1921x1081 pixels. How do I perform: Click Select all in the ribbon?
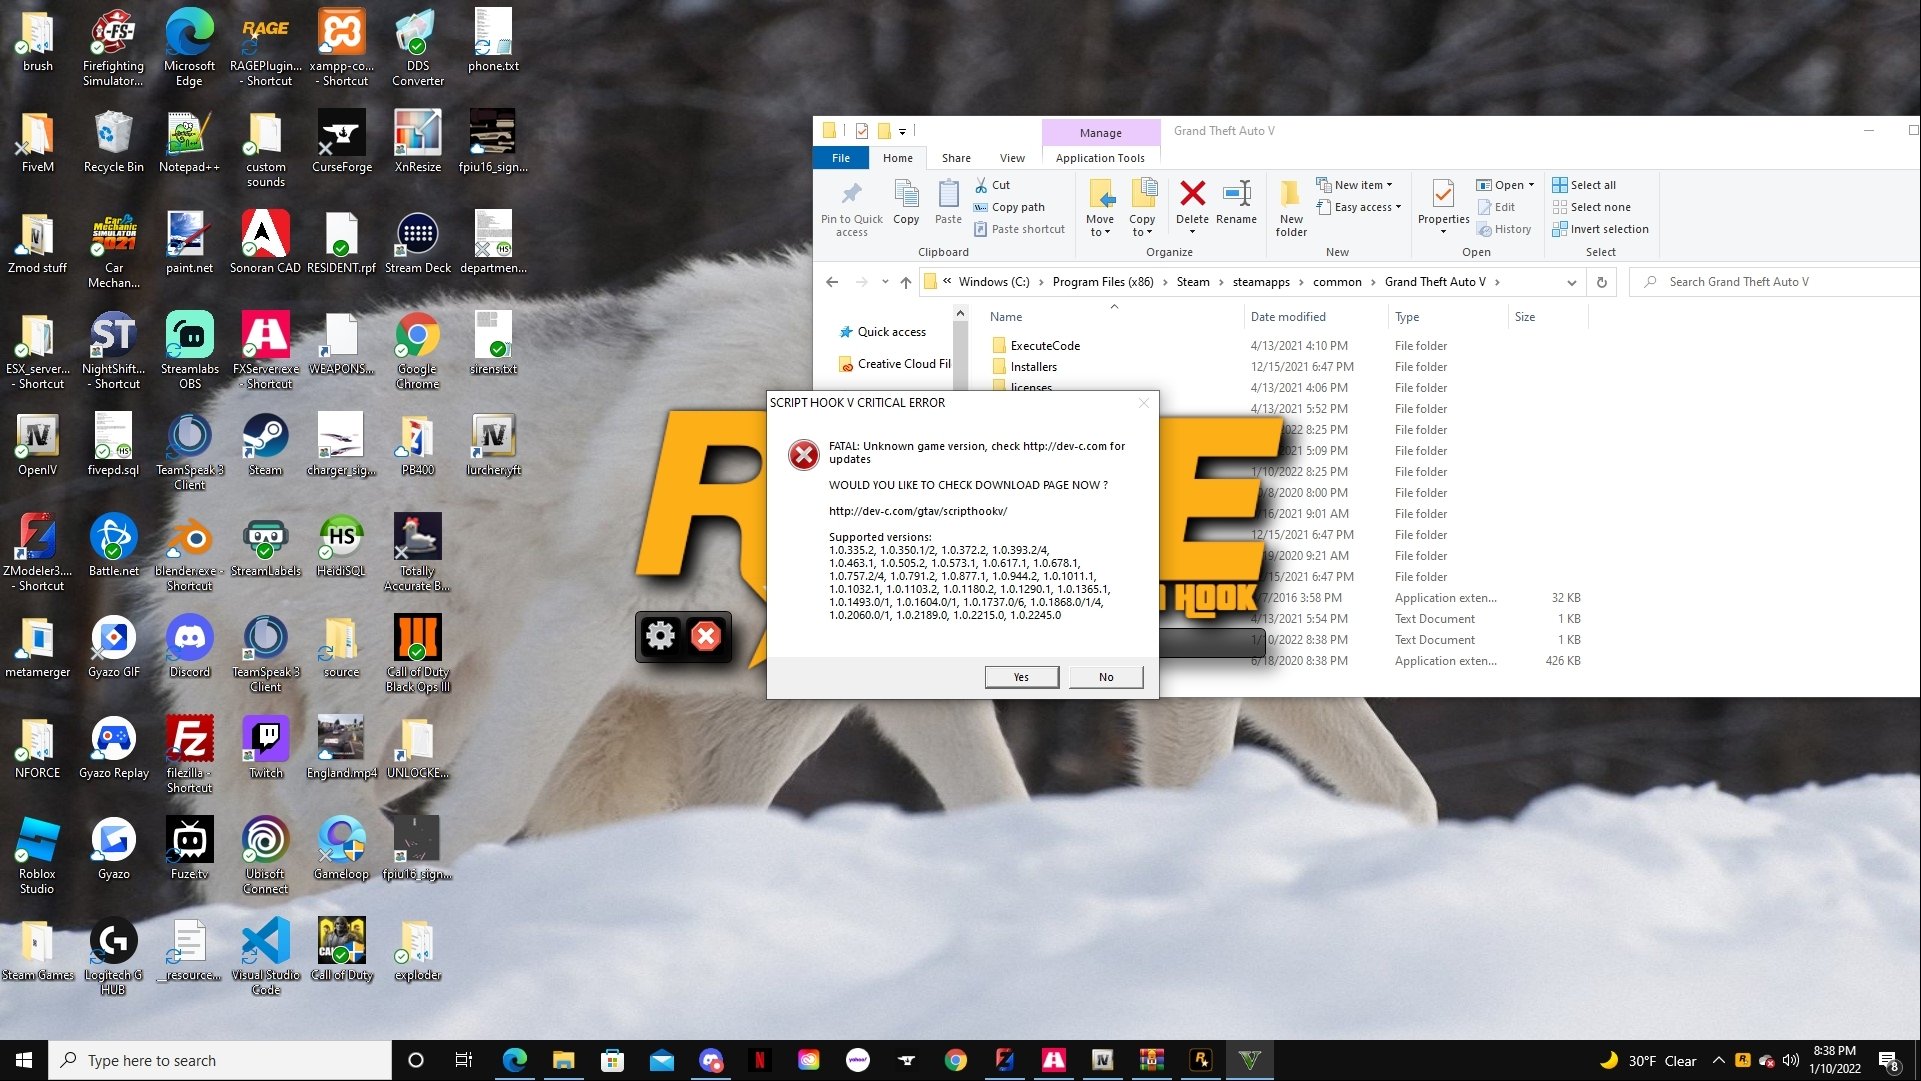[1592, 185]
